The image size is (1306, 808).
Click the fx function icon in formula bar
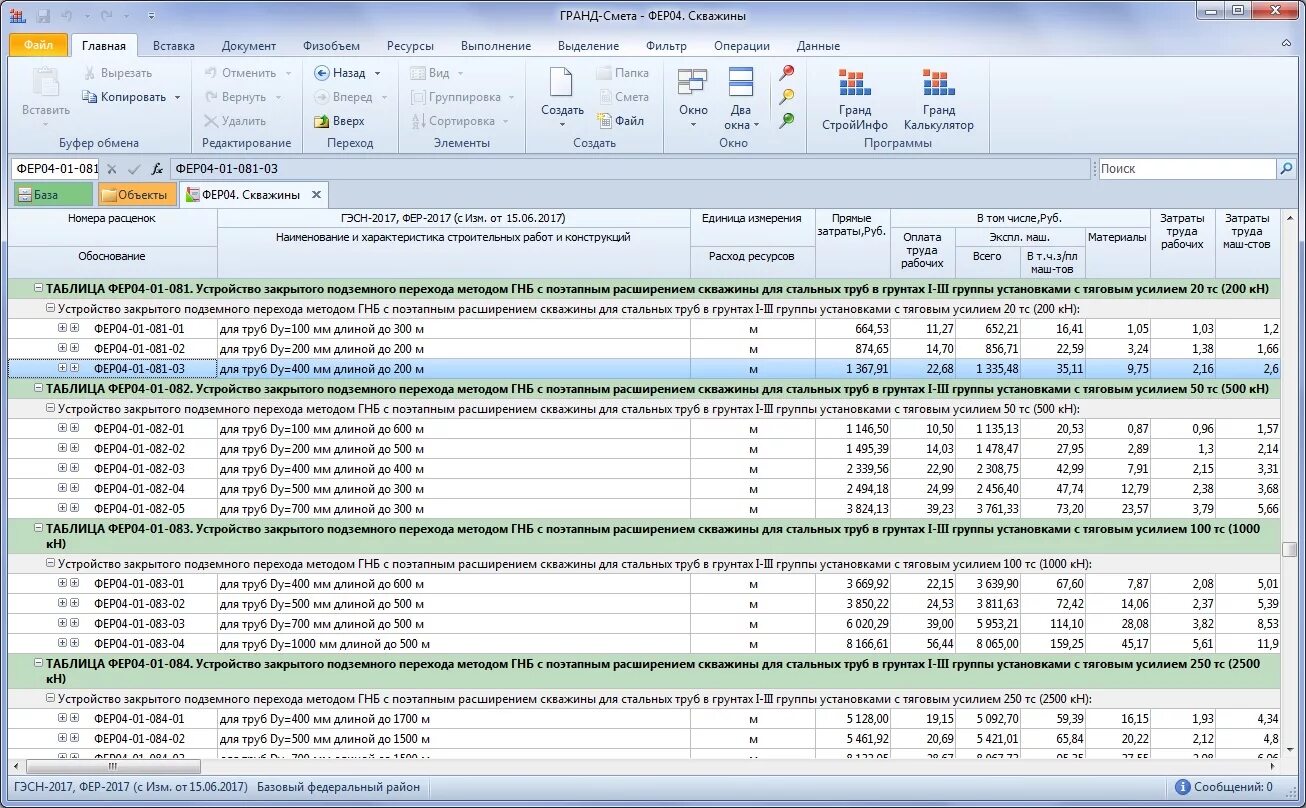[x=157, y=169]
